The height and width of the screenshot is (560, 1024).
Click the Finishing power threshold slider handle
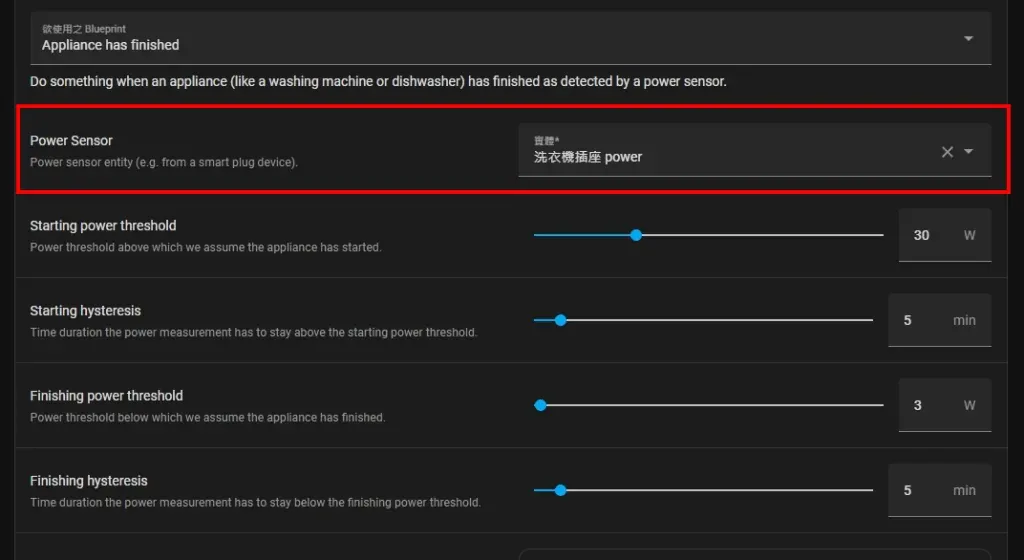pyautogui.click(x=541, y=405)
